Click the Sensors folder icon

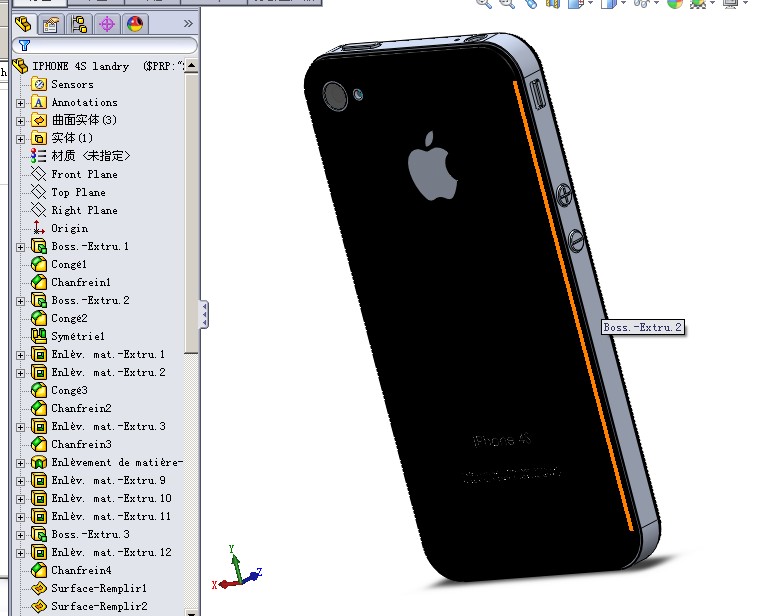pos(39,84)
